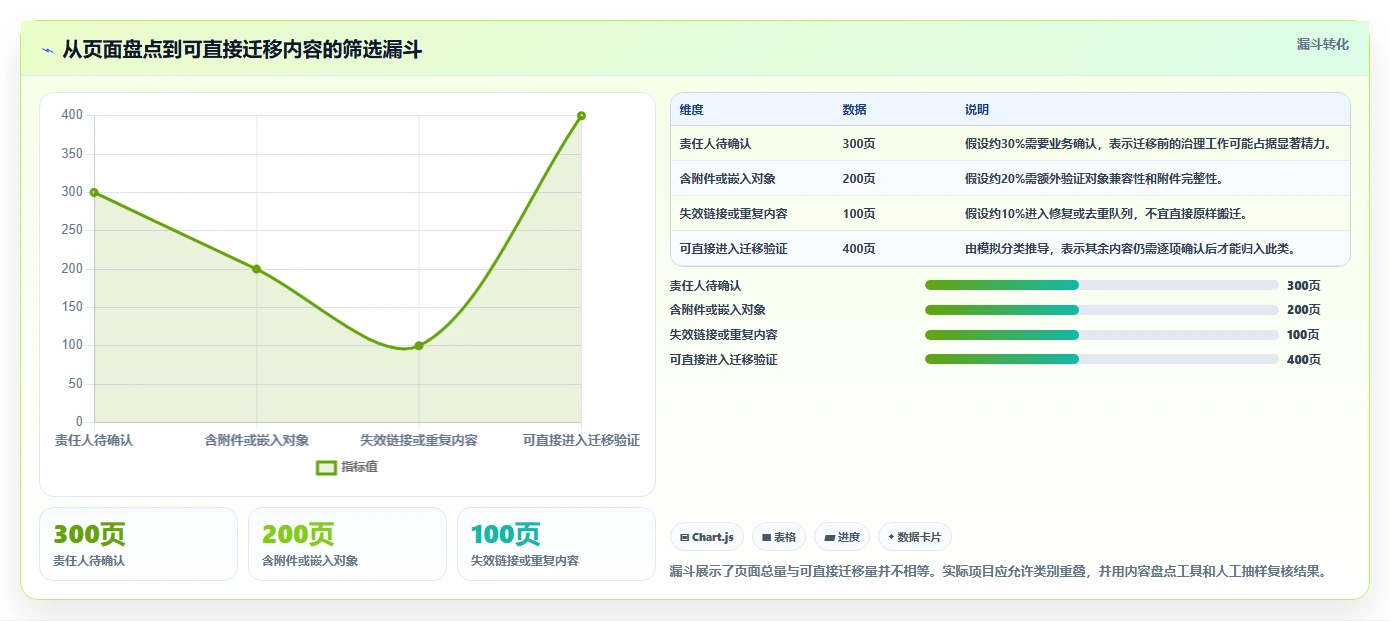
Task: Click the 400页 value in the table
Action: pyautogui.click(x=859, y=249)
